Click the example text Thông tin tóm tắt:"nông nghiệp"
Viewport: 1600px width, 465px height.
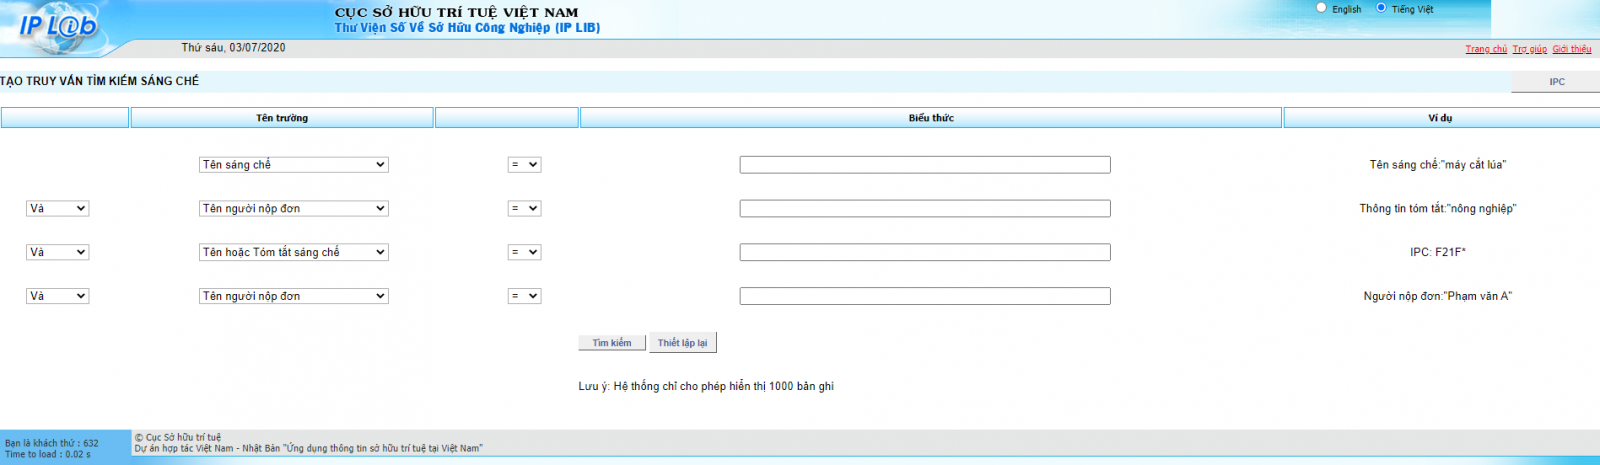point(1438,209)
